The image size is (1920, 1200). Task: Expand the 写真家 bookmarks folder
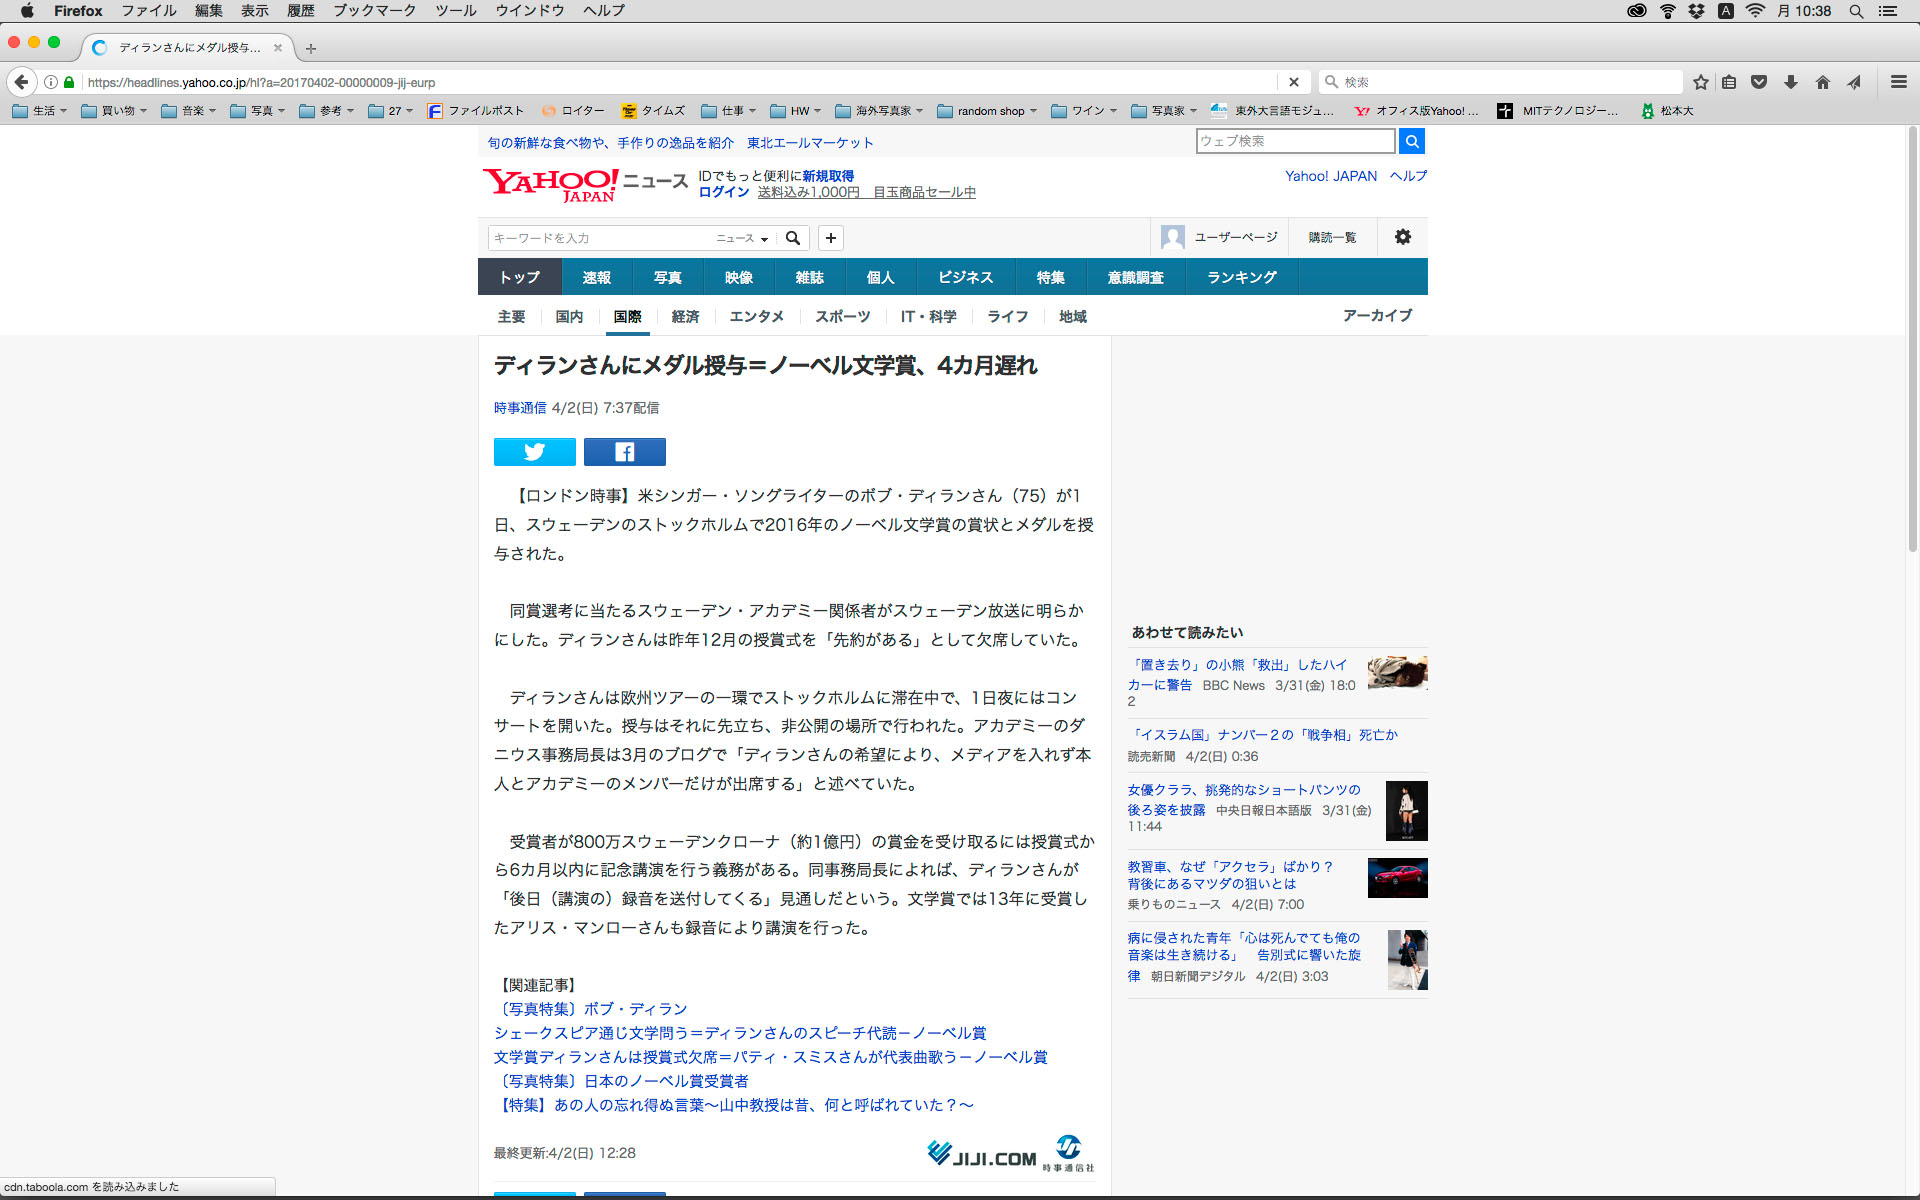1164,111
